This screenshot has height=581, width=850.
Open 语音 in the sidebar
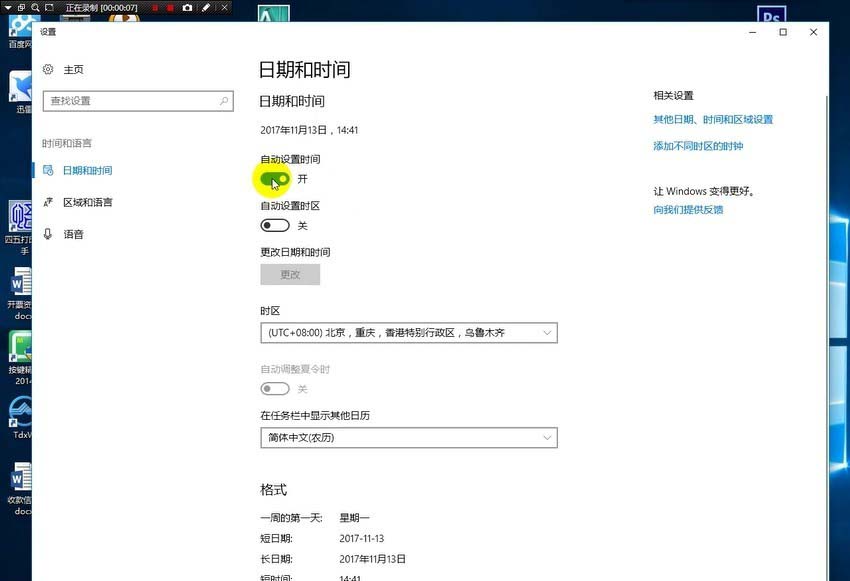tap(73, 234)
